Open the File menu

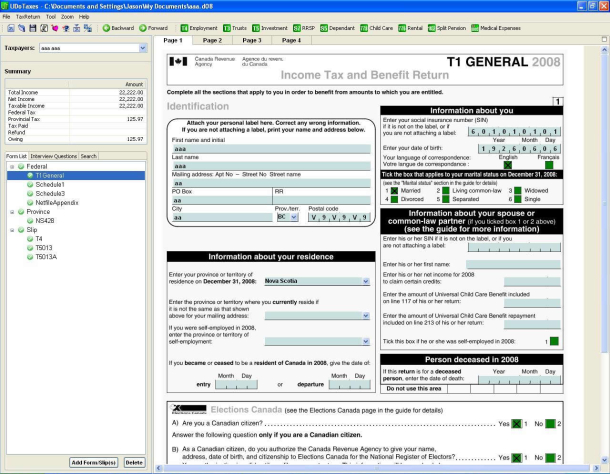(x=6, y=17)
